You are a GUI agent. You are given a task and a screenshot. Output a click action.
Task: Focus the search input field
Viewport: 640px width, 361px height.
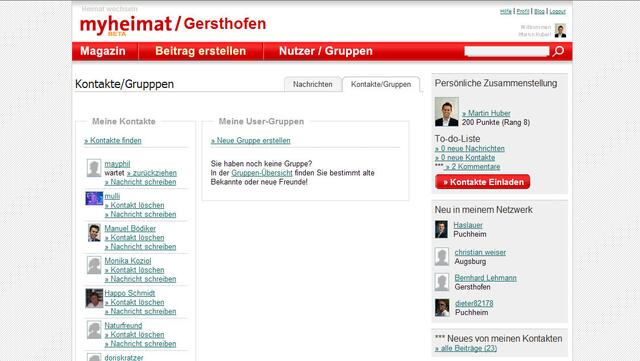pos(507,51)
